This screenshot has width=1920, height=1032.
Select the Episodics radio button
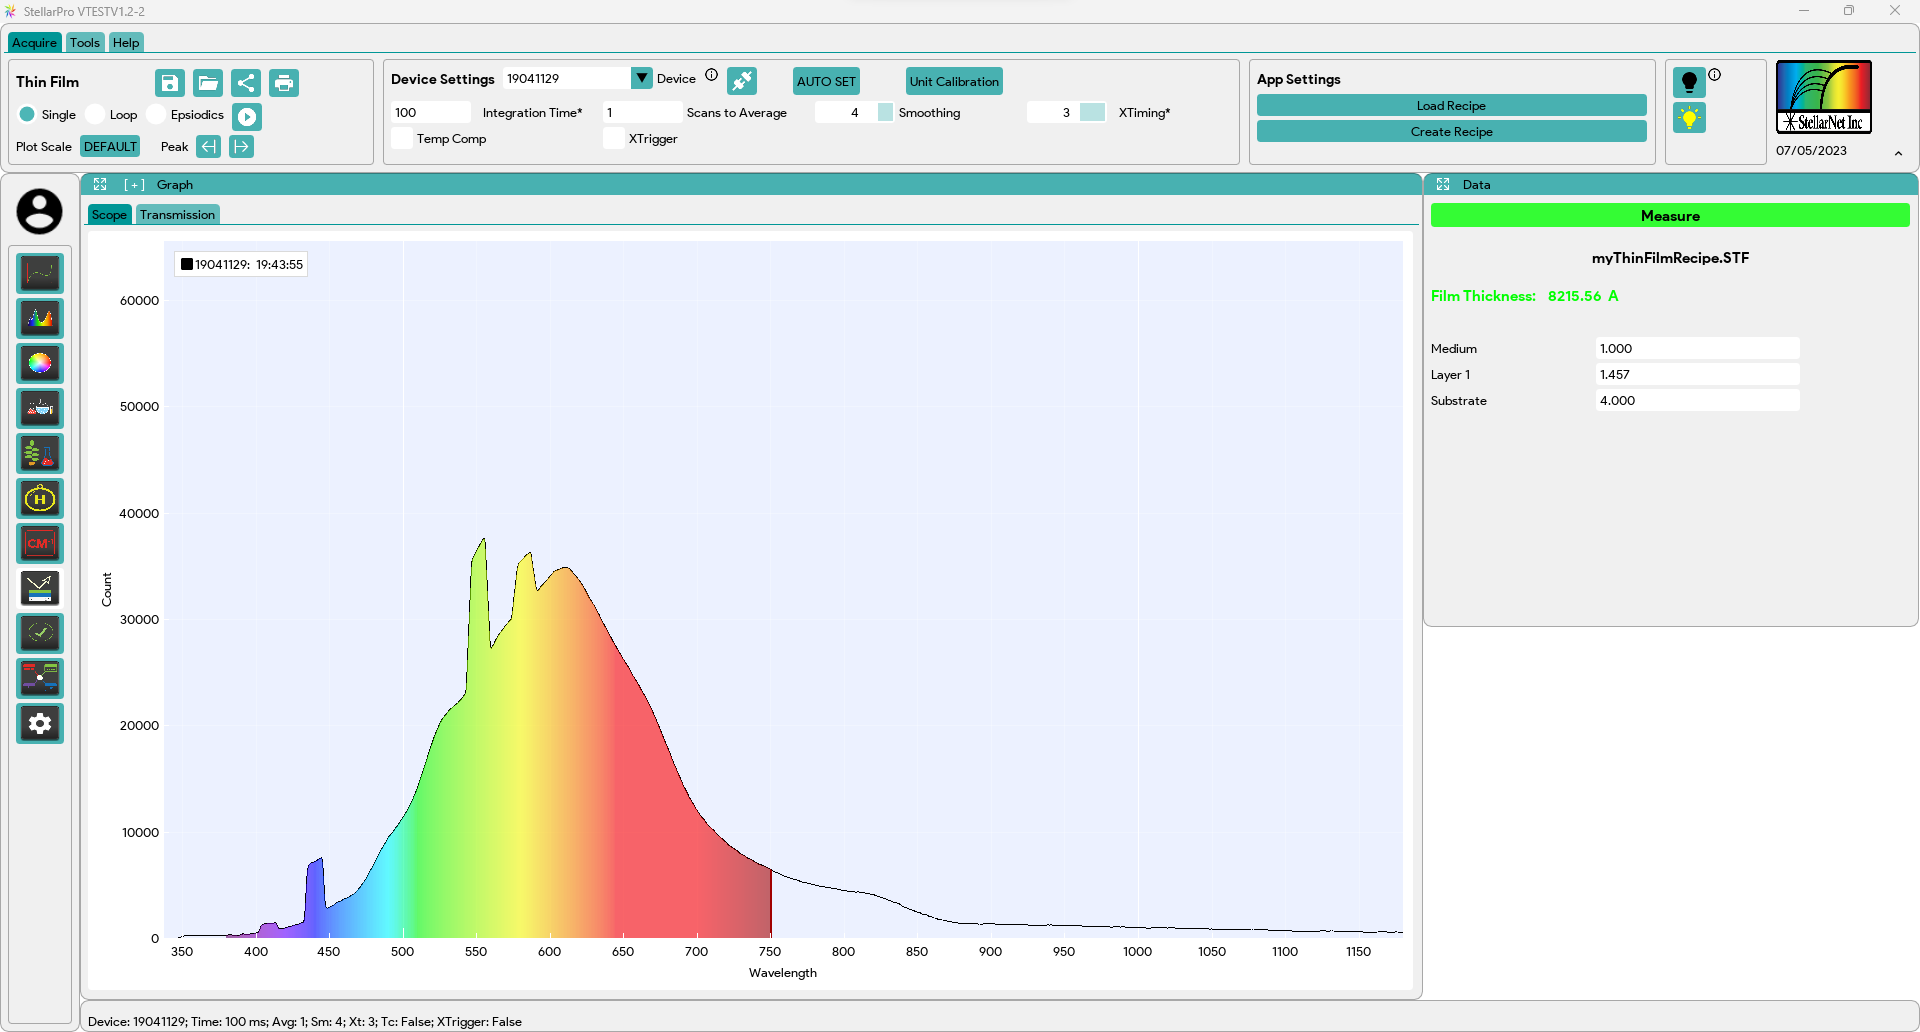click(157, 115)
